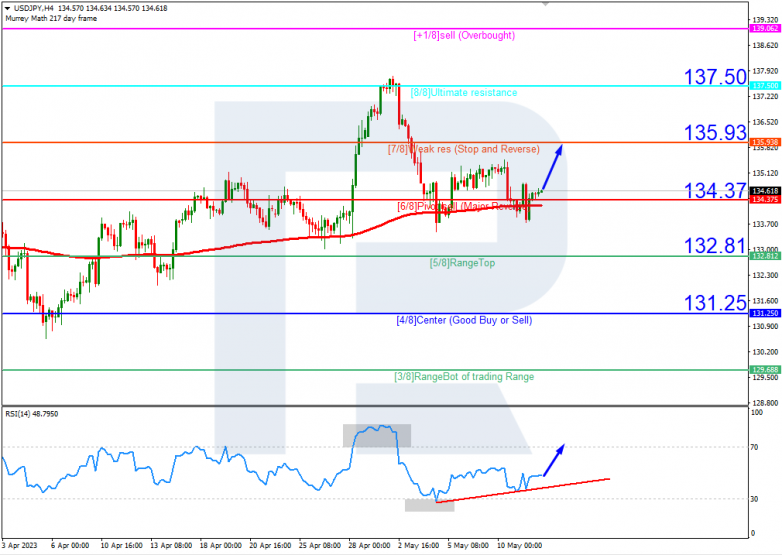The image size is (782, 555).
Task: Click the 138.620 value on price scale
Action: tap(765, 45)
